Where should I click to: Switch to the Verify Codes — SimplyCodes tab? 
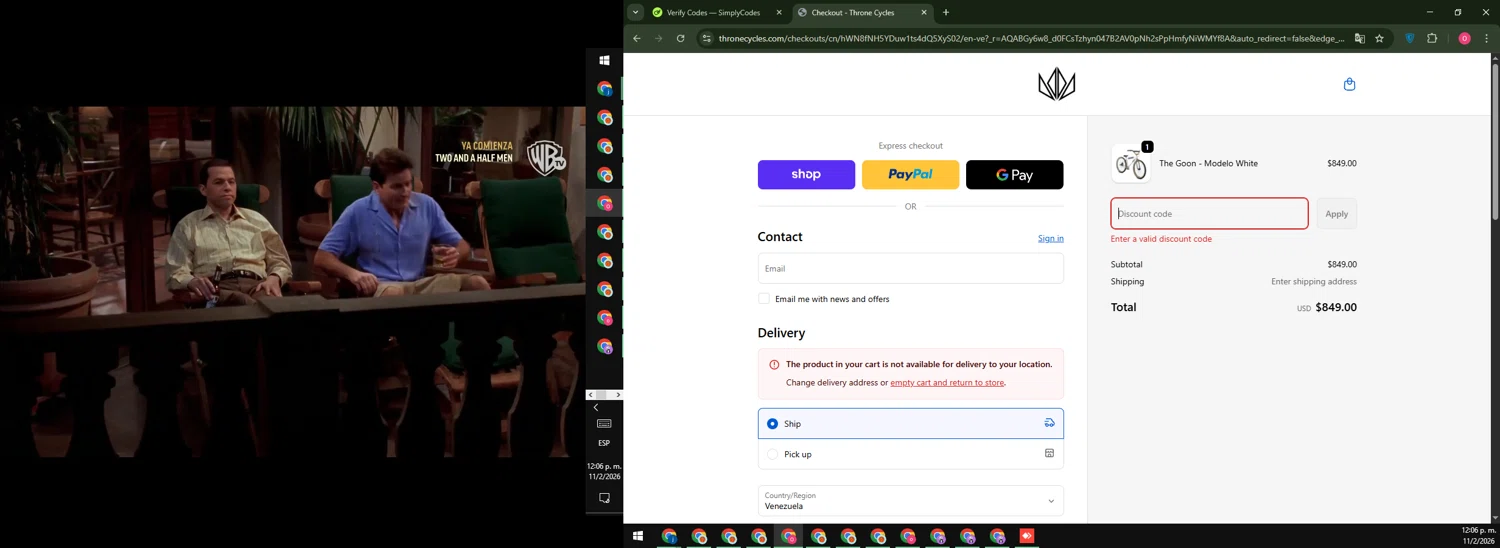716,12
